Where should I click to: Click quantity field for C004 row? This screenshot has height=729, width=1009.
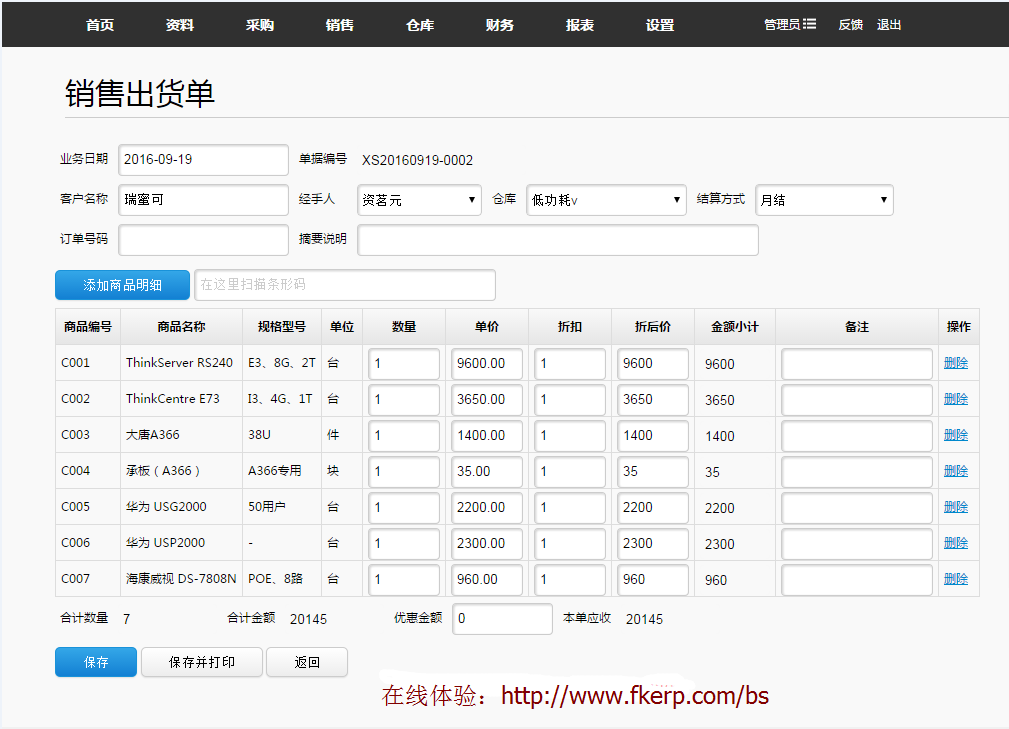[404, 472]
